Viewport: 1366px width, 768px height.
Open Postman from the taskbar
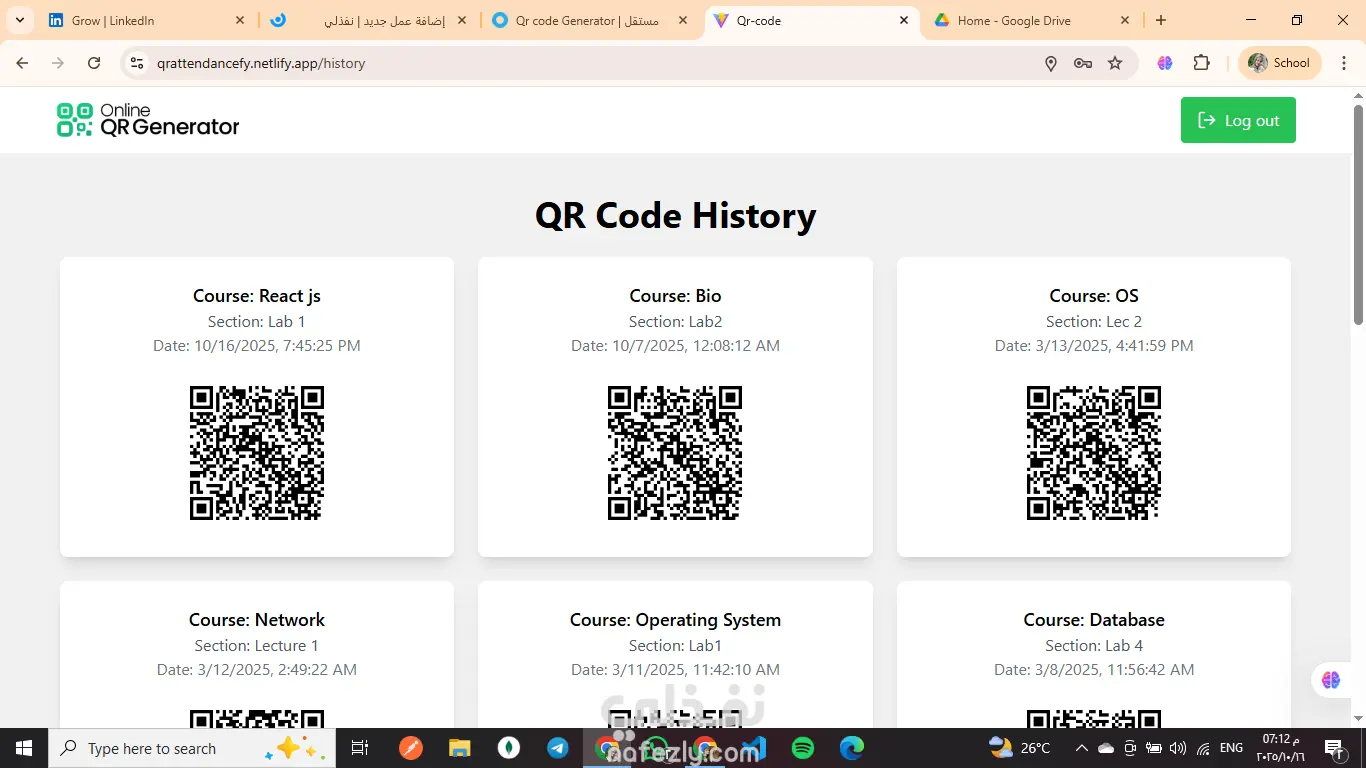tap(410, 748)
